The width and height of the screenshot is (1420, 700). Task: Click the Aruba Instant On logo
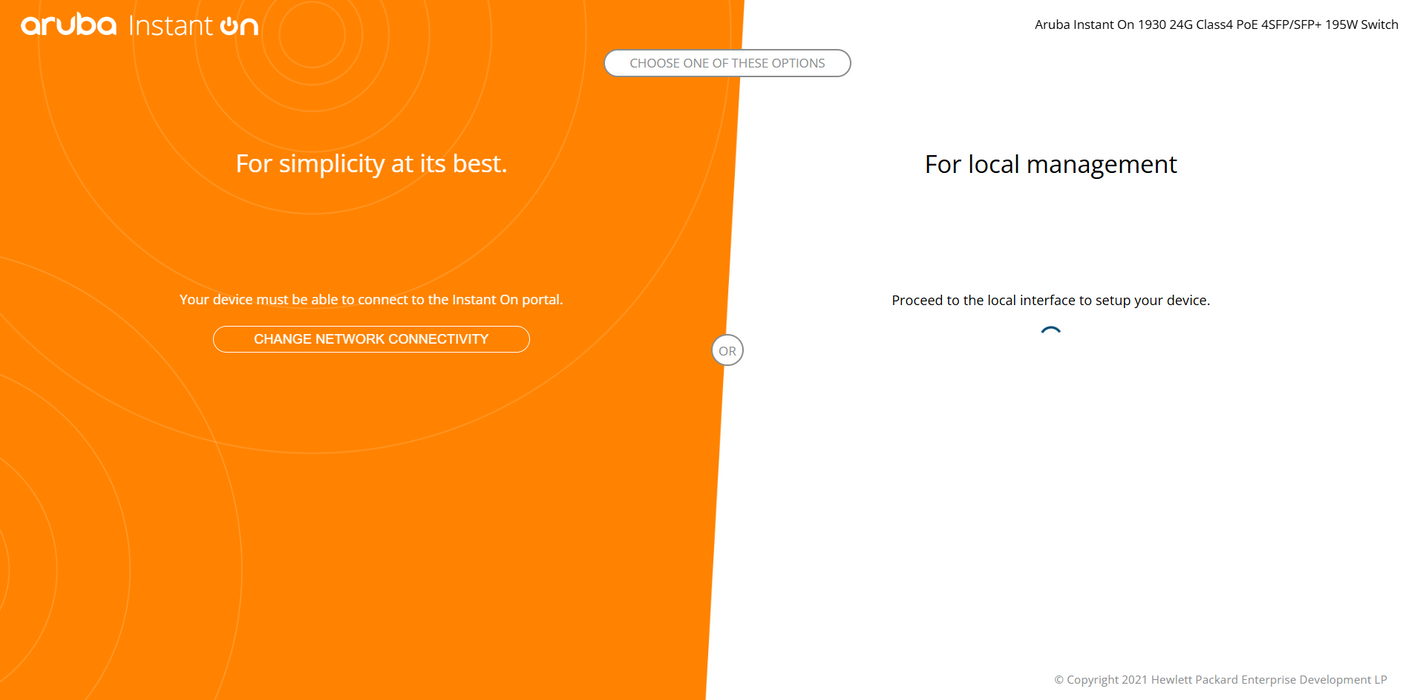click(139, 25)
